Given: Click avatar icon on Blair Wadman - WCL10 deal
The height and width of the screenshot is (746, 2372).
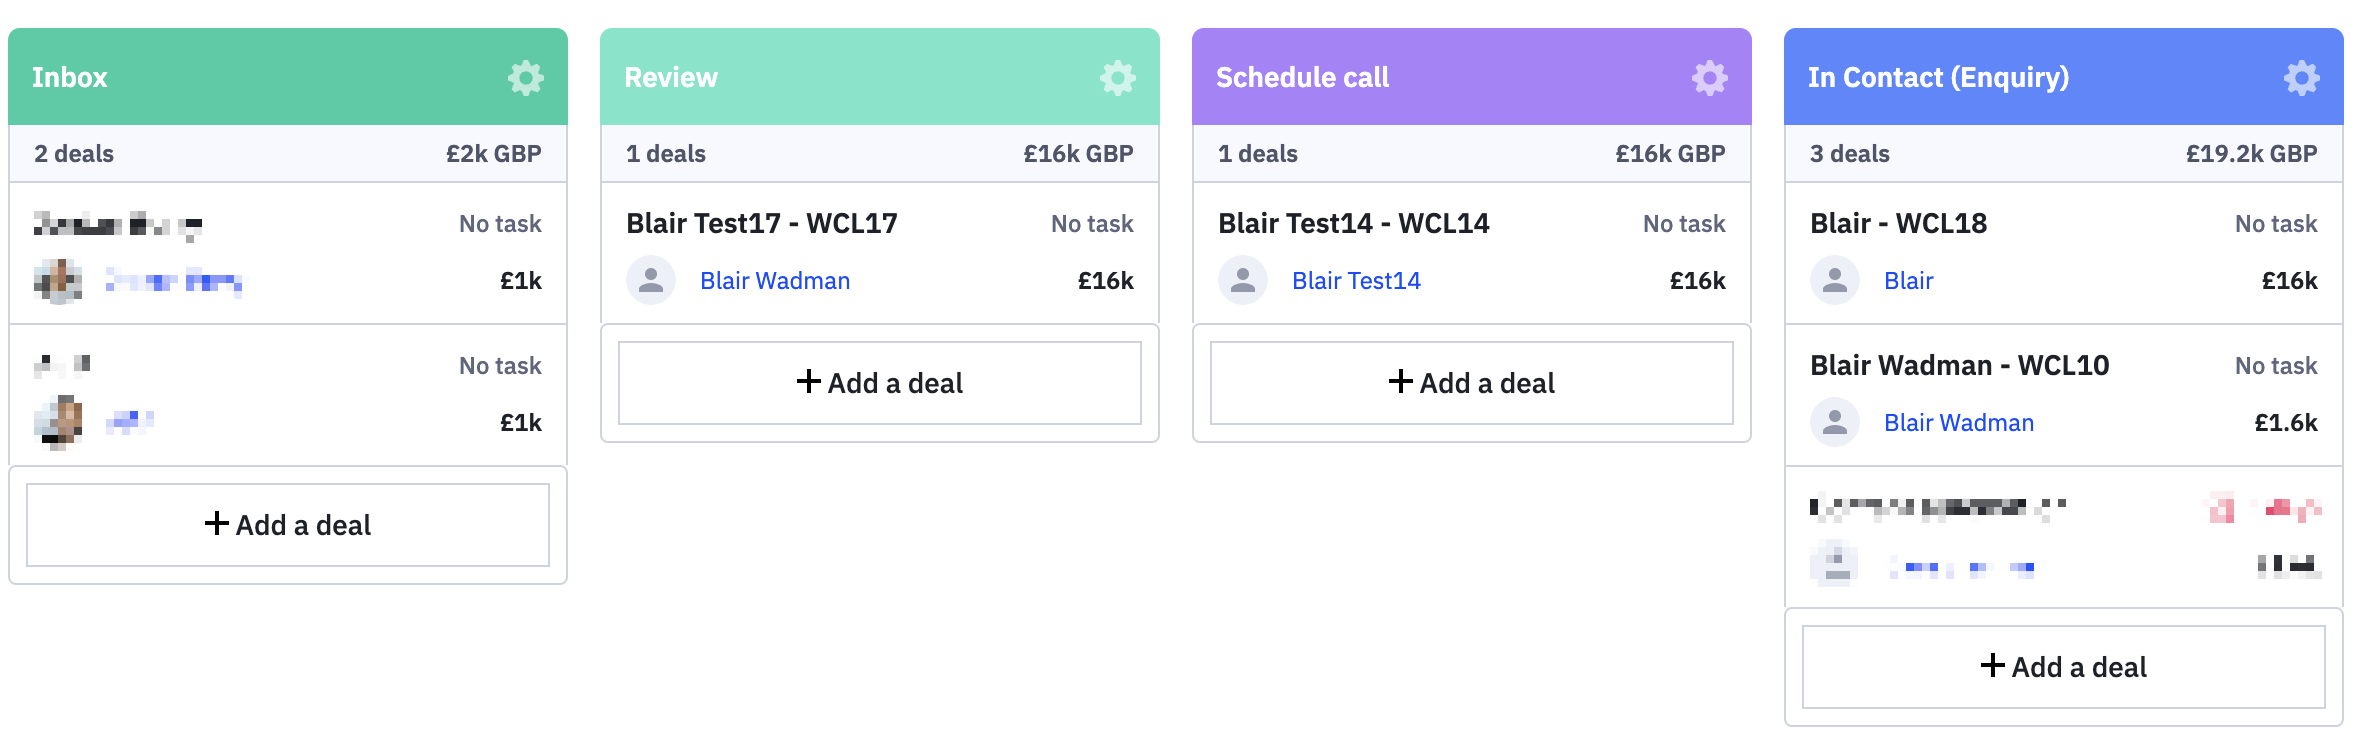Looking at the screenshot, I should coord(1835,423).
